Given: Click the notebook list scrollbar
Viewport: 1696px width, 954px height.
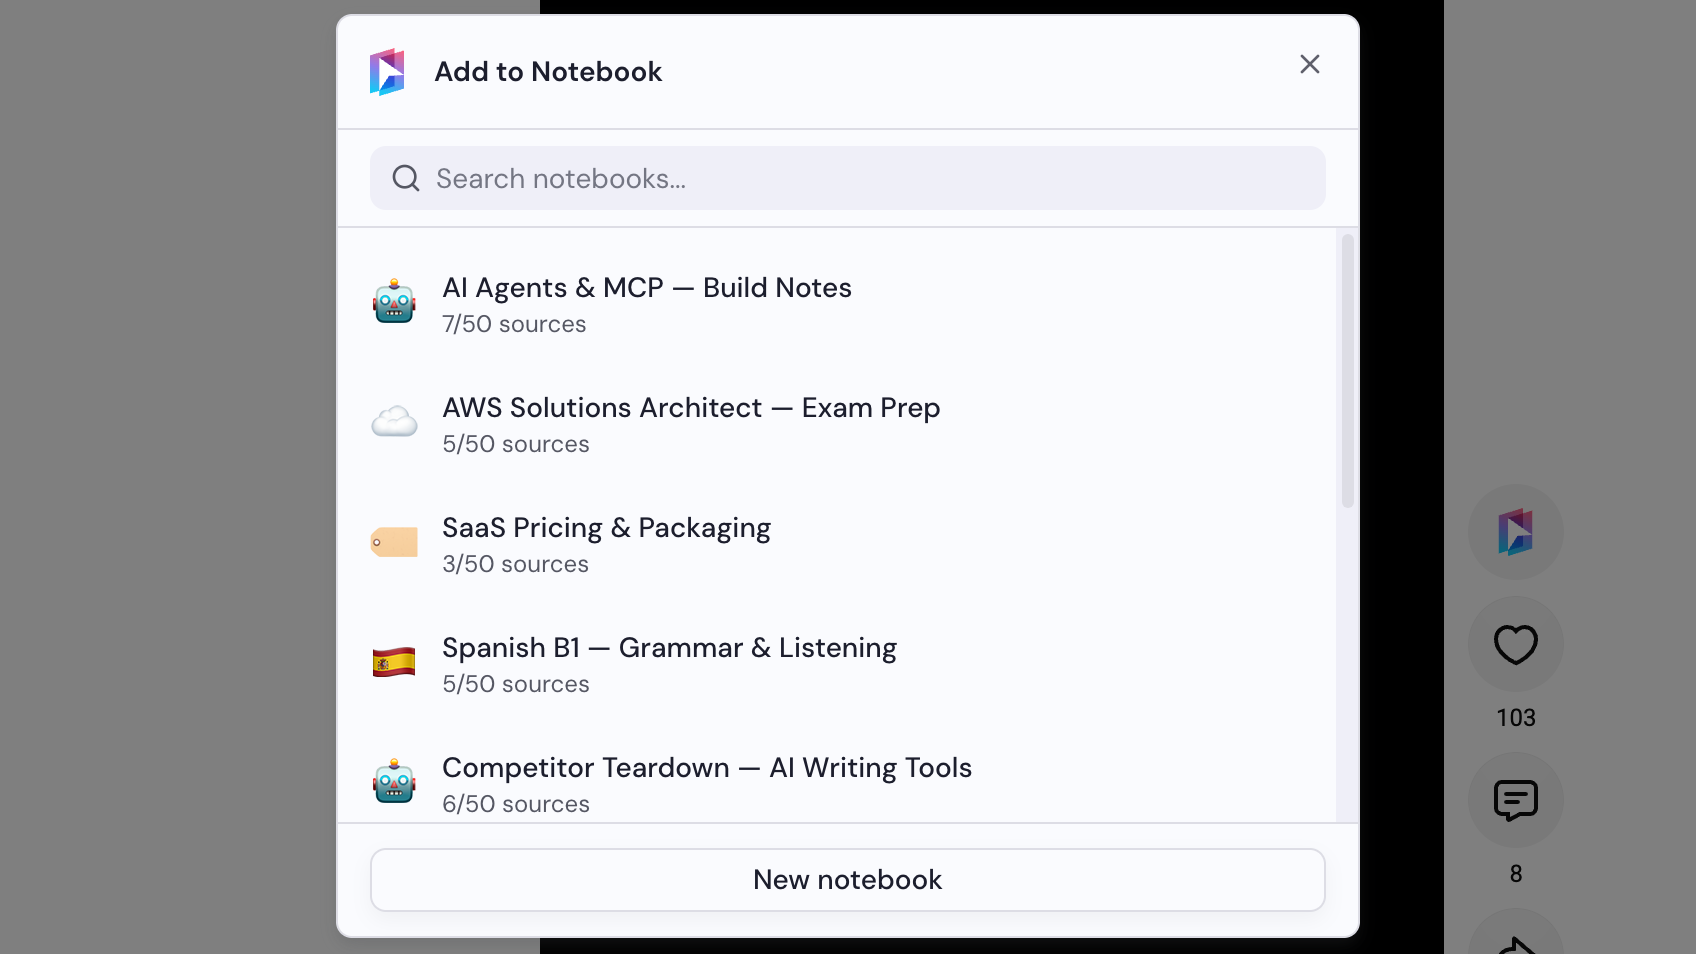Looking at the screenshot, I should pyautogui.click(x=1348, y=371).
